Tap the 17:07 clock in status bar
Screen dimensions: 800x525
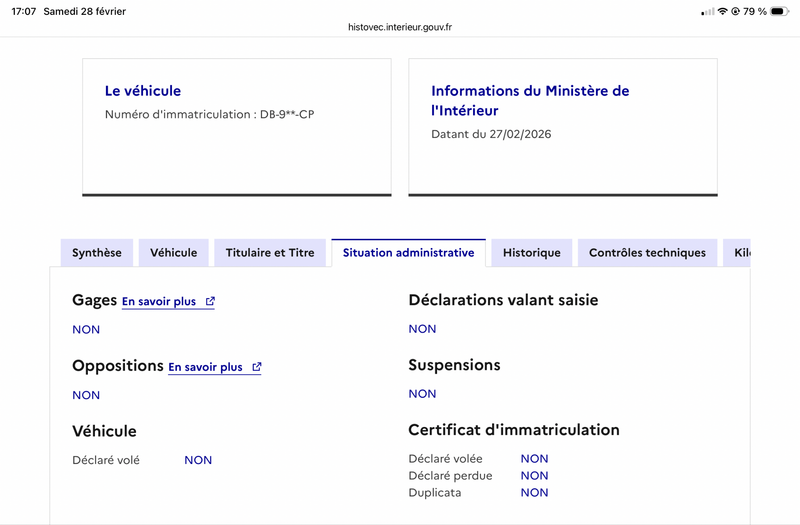point(24,11)
